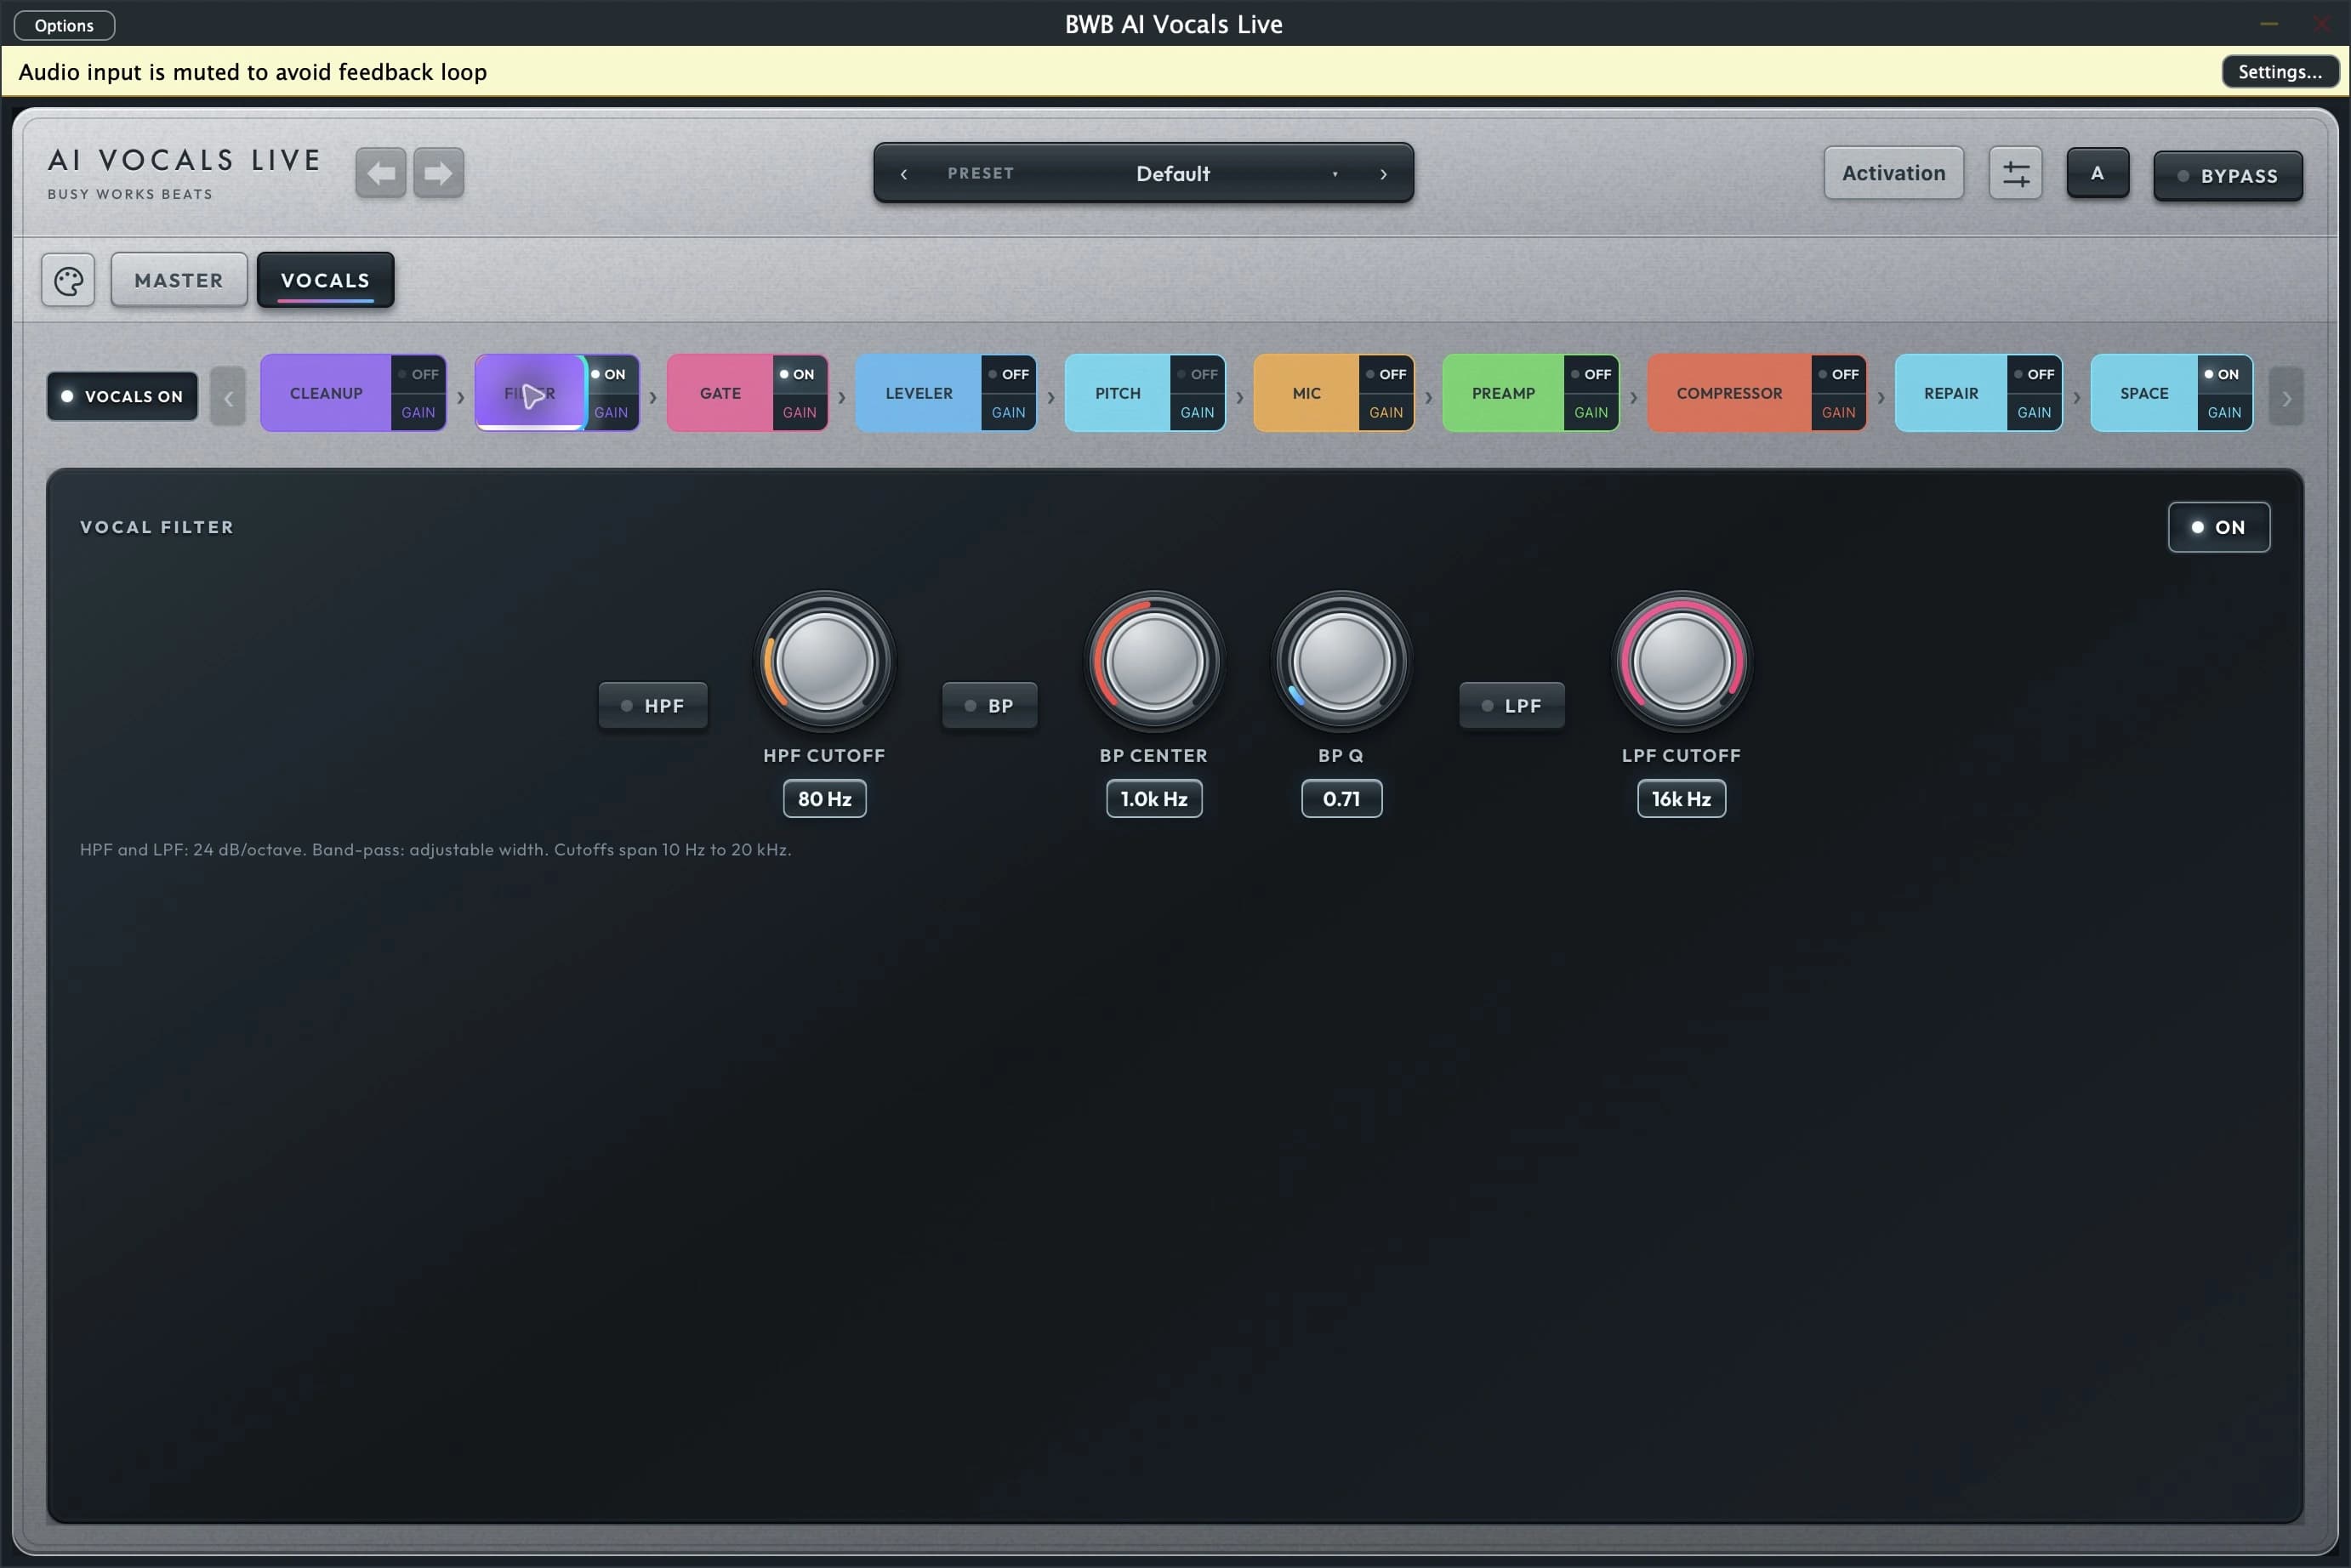2351x1568 pixels.
Task: Open the Default preset dropdown
Action: pos(1173,174)
